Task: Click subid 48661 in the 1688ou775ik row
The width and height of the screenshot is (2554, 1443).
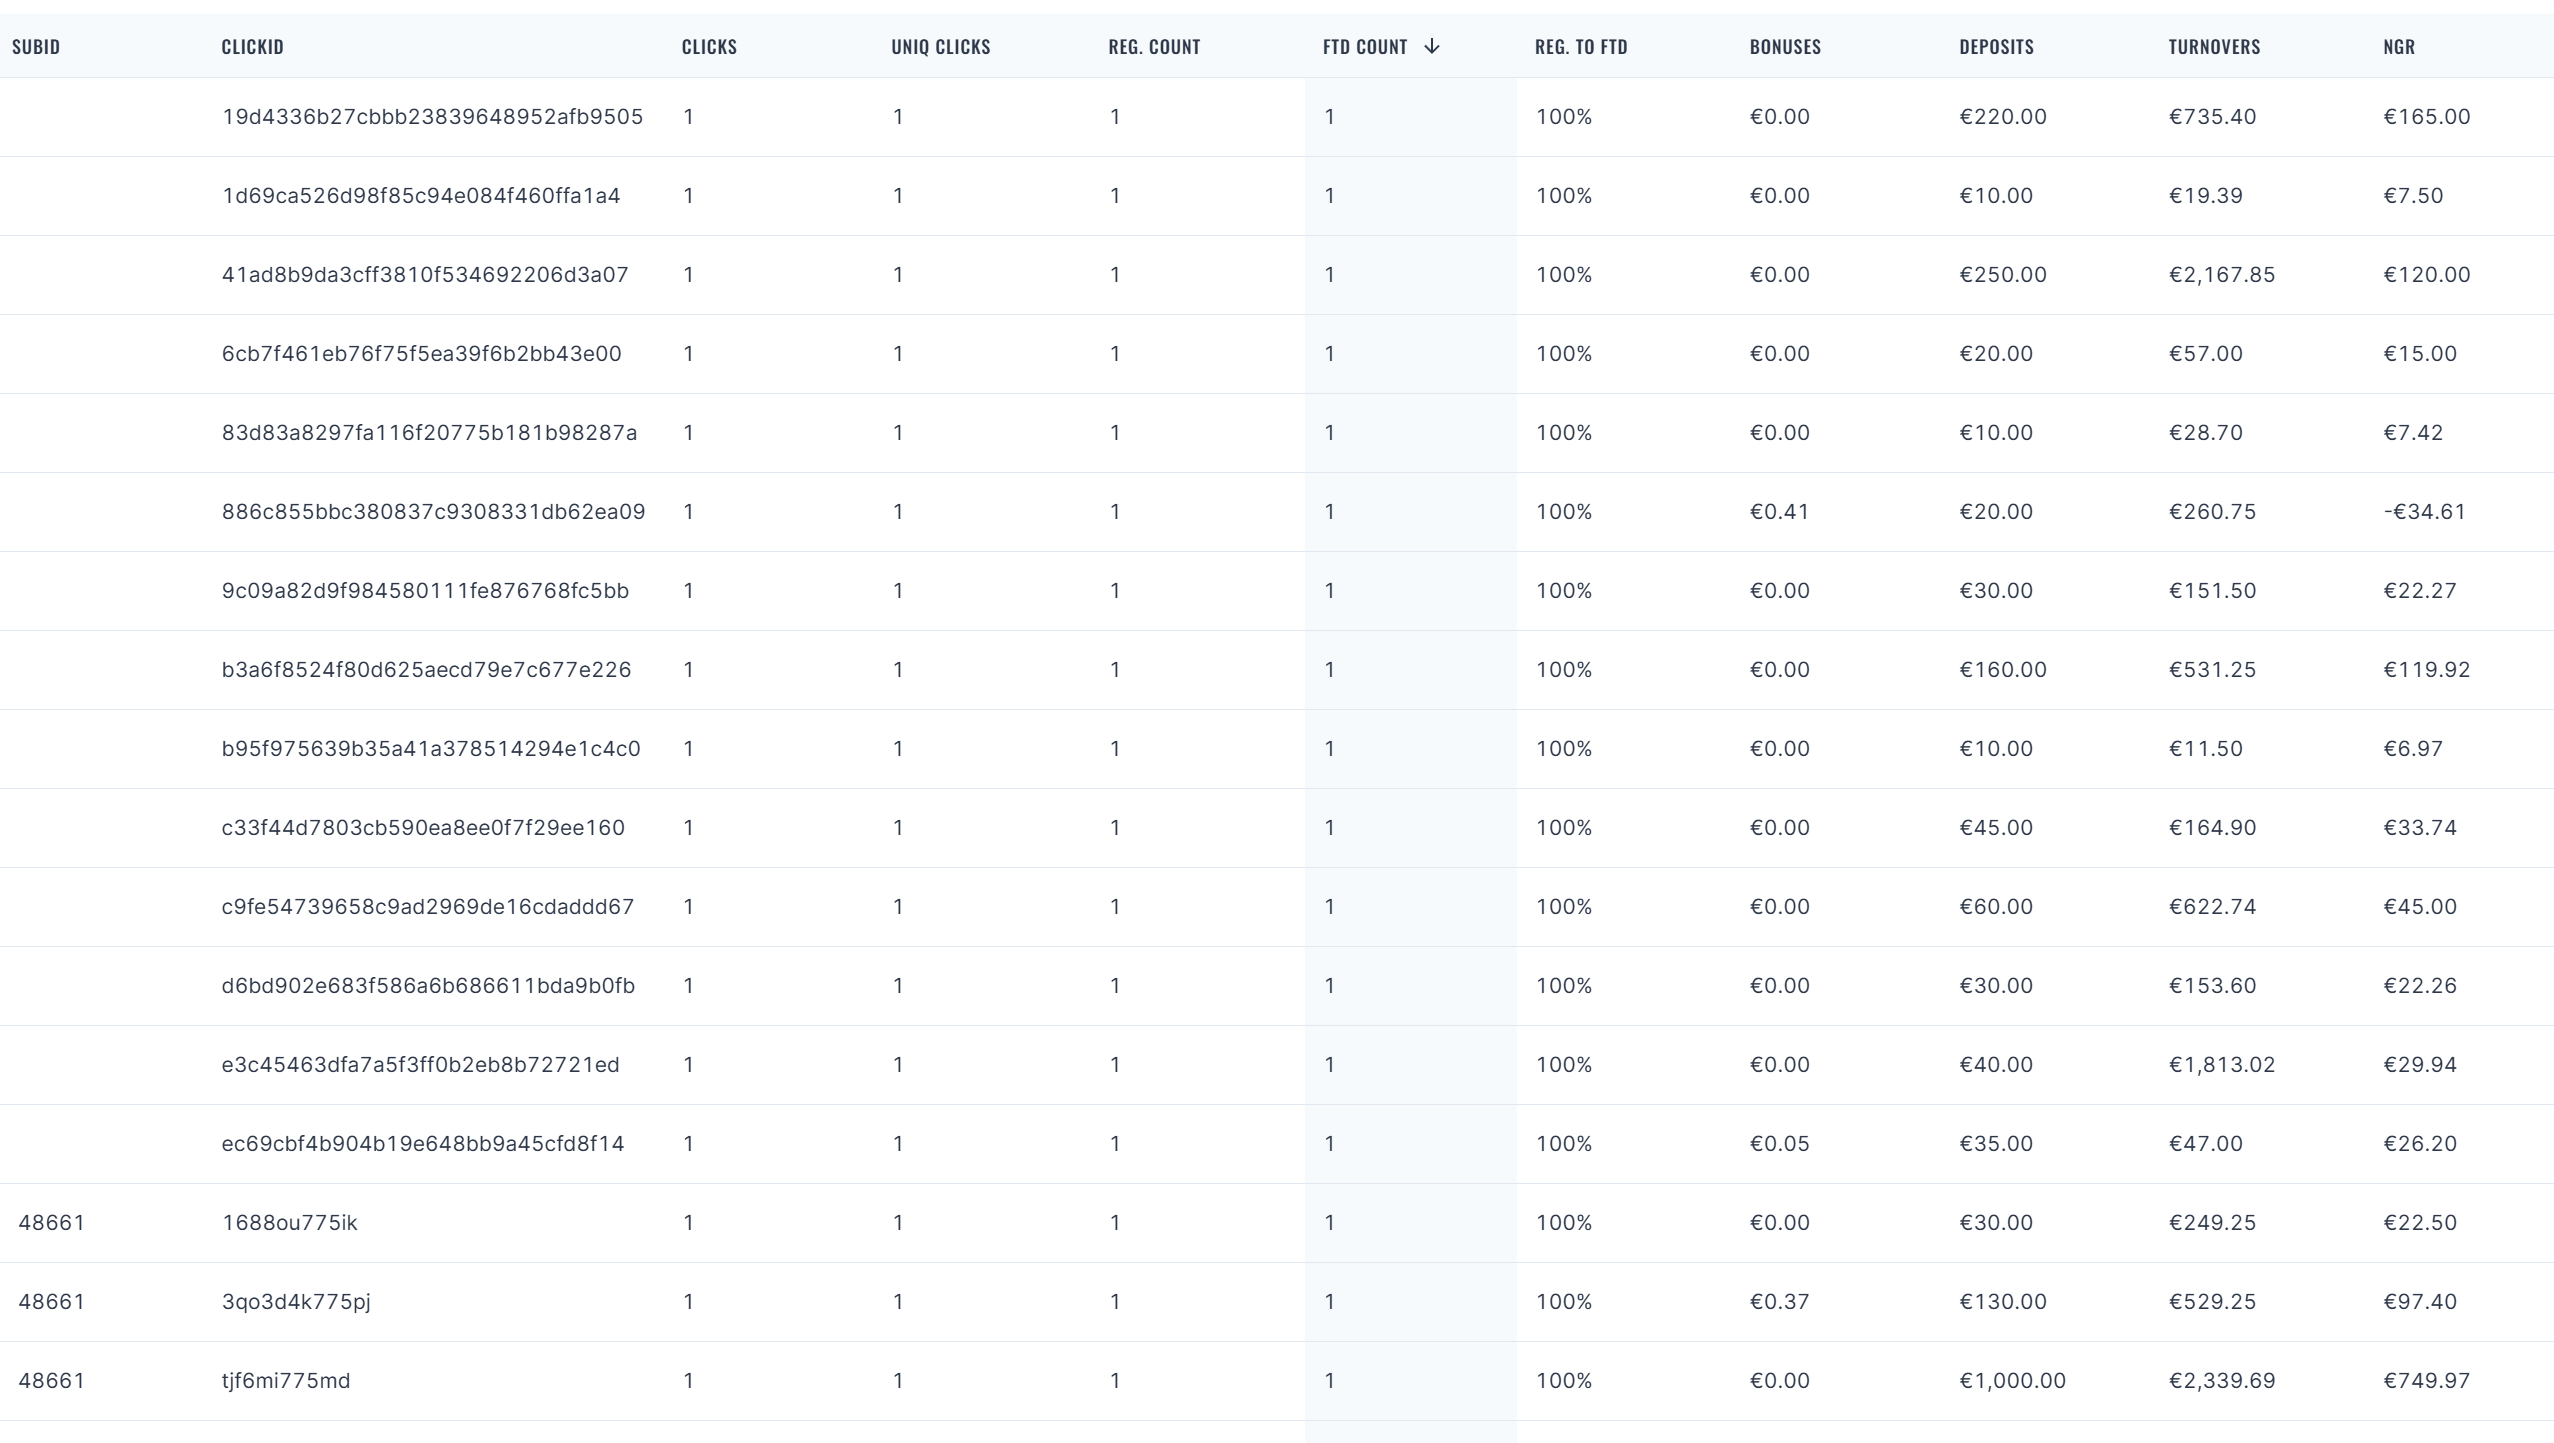Action: pyautogui.click(x=52, y=1223)
